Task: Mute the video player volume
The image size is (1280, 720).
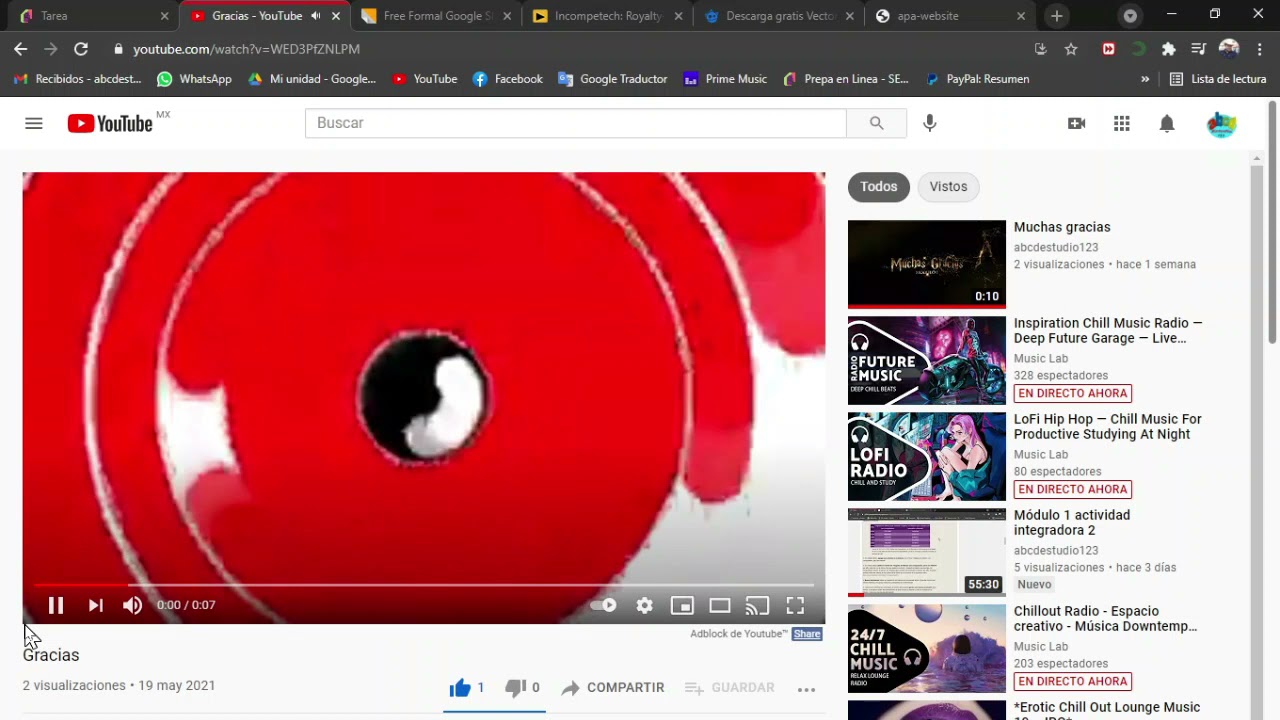Action: tap(133, 605)
